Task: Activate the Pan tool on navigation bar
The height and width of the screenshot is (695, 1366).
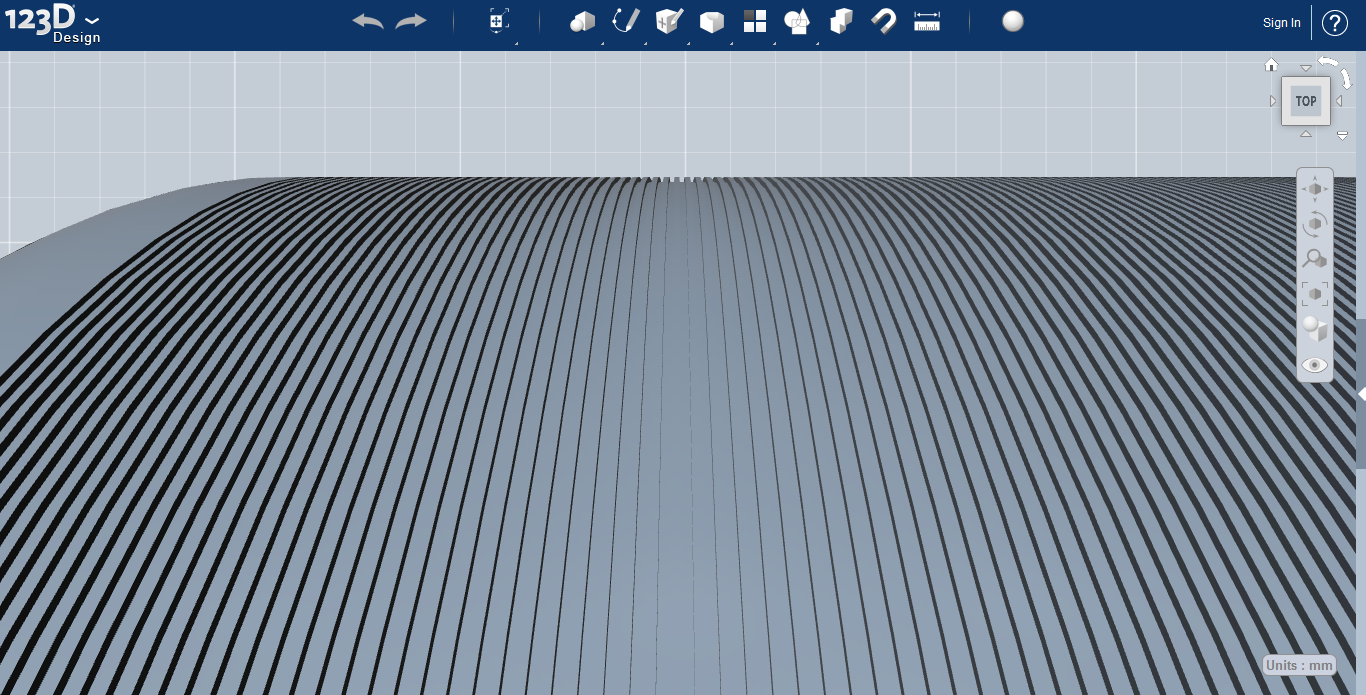Action: click(1314, 188)
